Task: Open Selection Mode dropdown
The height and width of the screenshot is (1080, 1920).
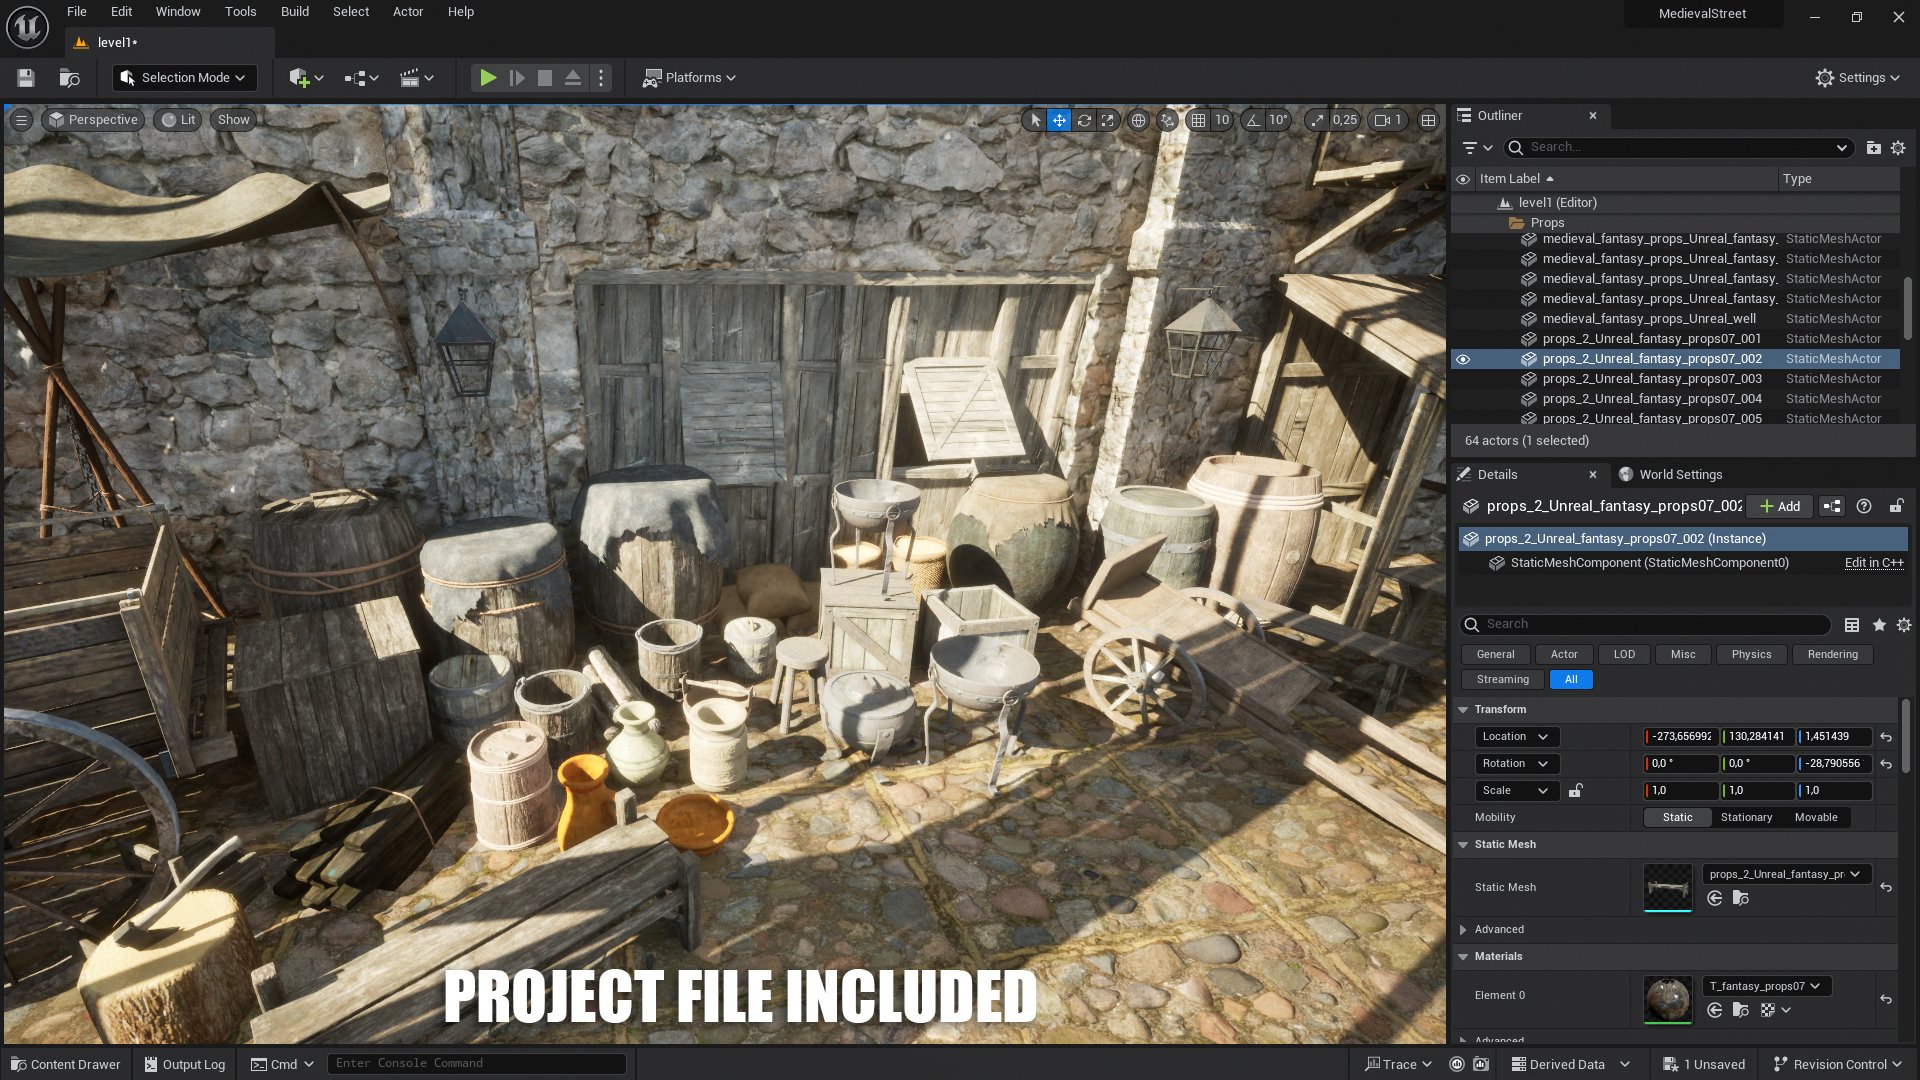Action: (184, 78)
